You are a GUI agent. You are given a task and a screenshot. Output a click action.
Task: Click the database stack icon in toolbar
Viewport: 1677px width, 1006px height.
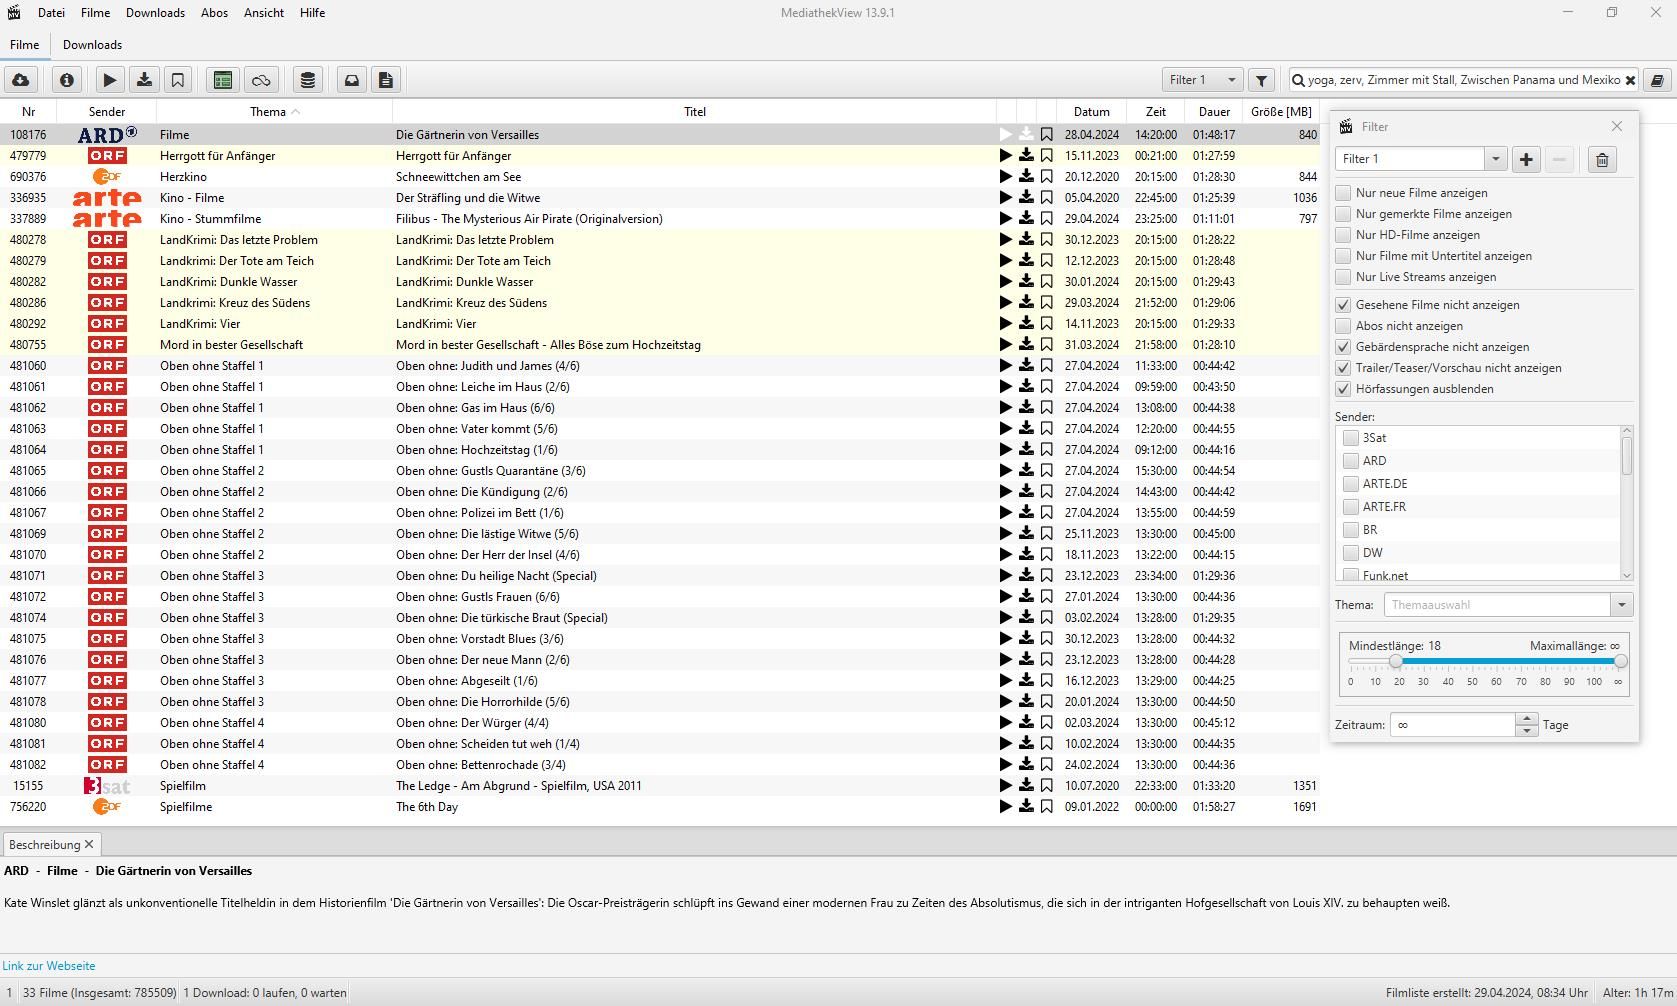308,80
